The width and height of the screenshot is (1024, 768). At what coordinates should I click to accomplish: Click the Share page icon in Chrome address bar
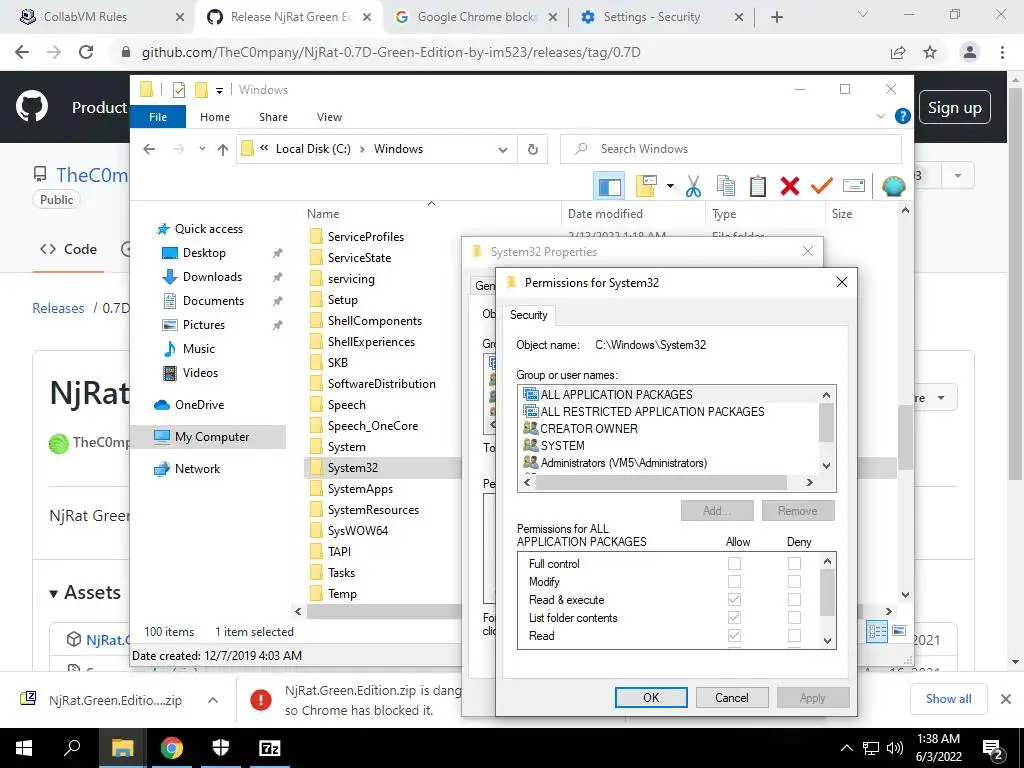coord(898,52)
